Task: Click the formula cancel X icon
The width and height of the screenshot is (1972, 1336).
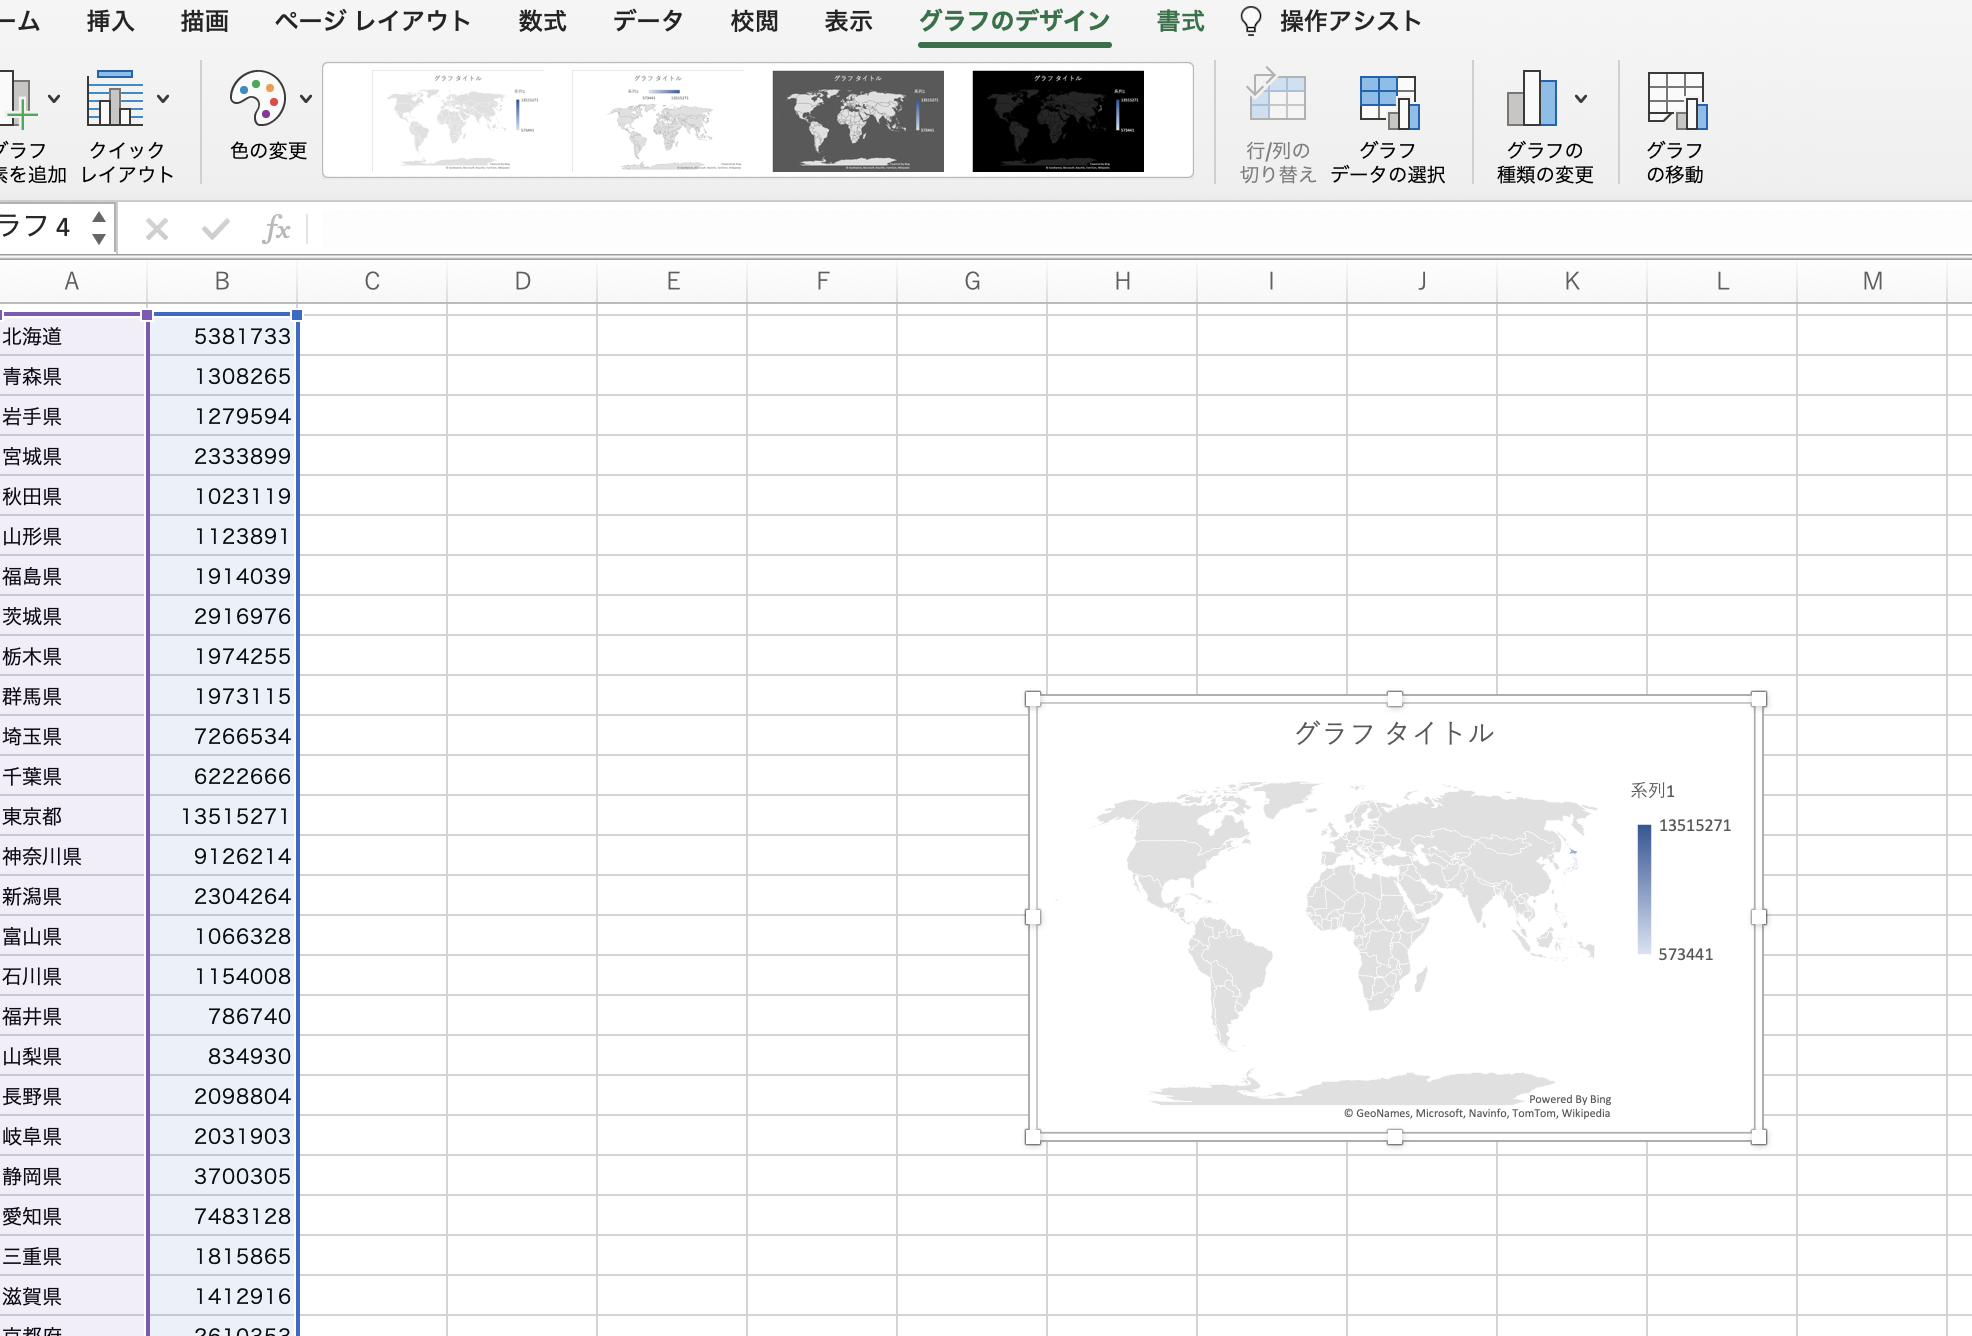Action: pos(156,229)
